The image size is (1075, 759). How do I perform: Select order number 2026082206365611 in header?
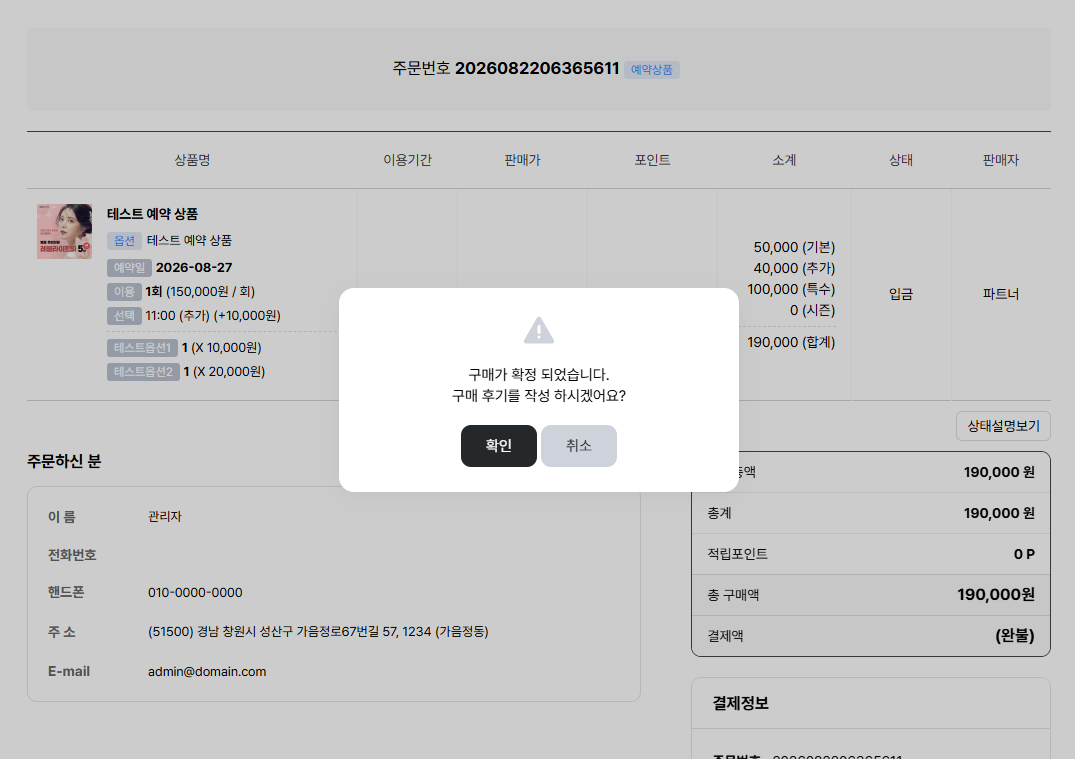pos(537,69)
